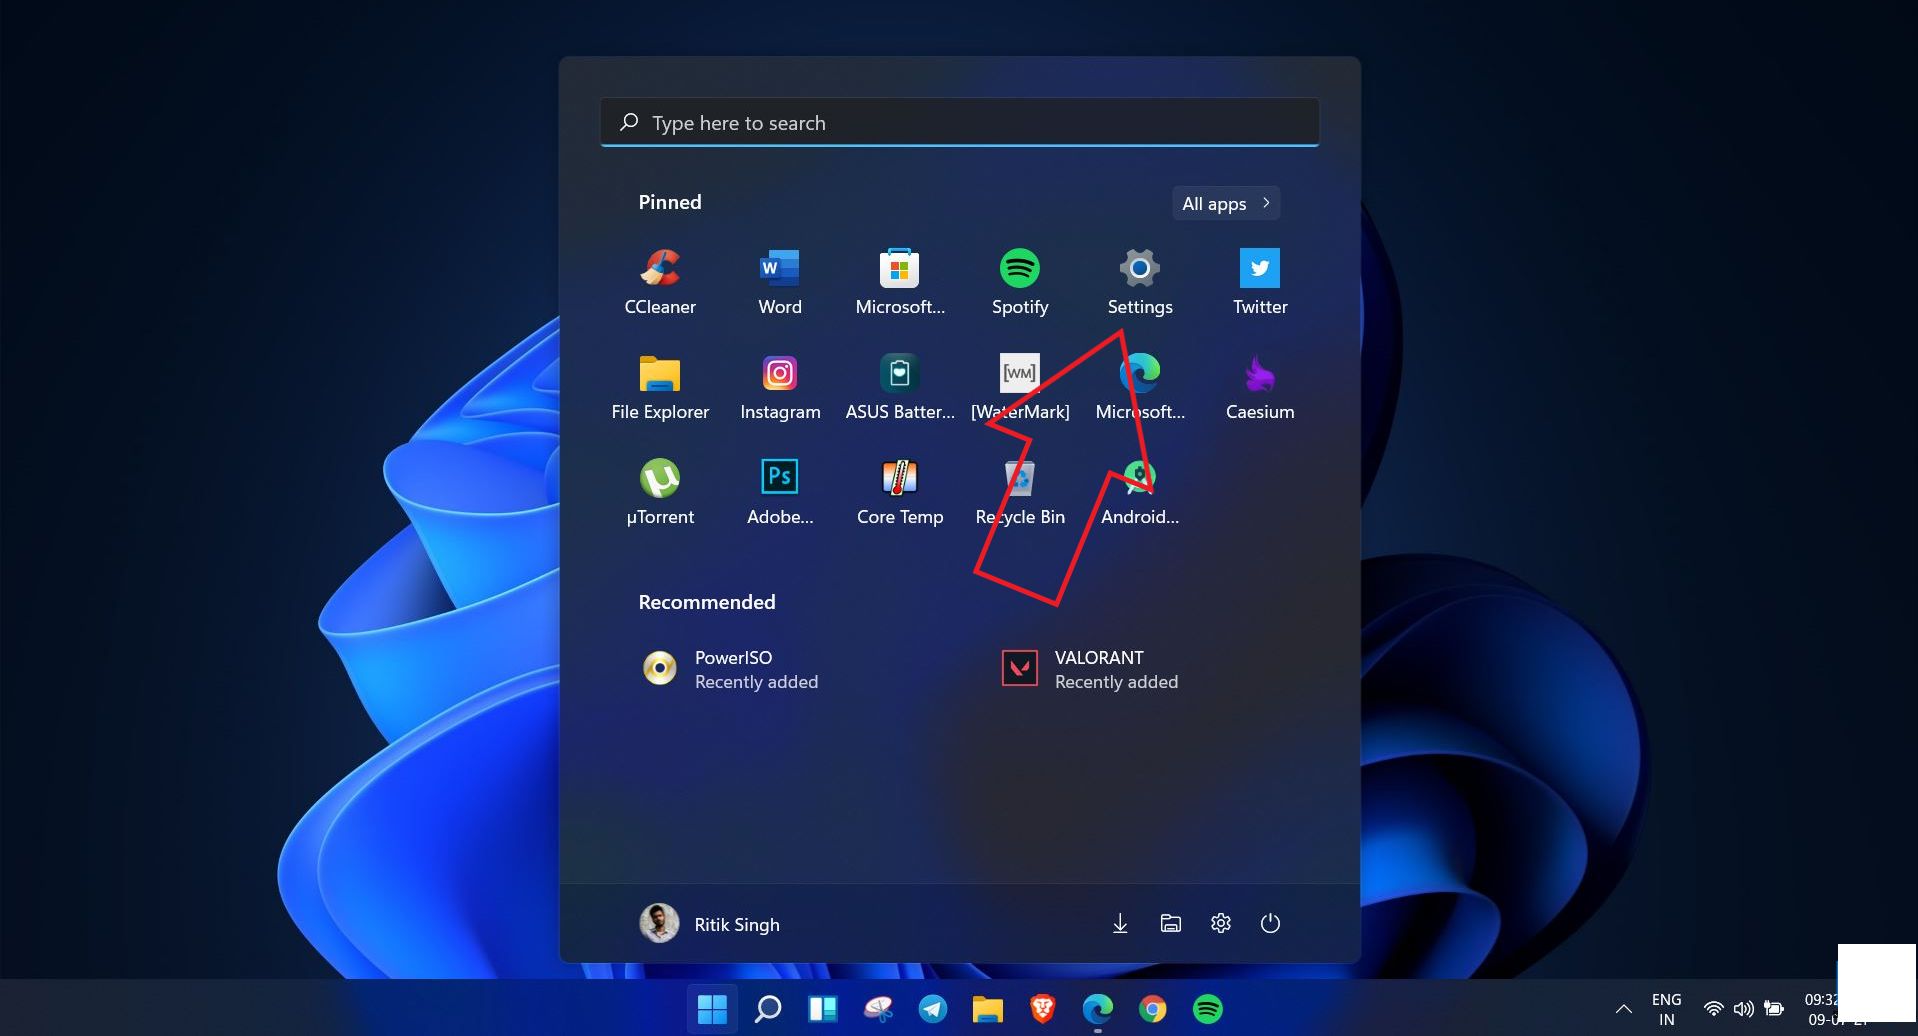Open Recycle Bin pinned item

[1020, 493]
